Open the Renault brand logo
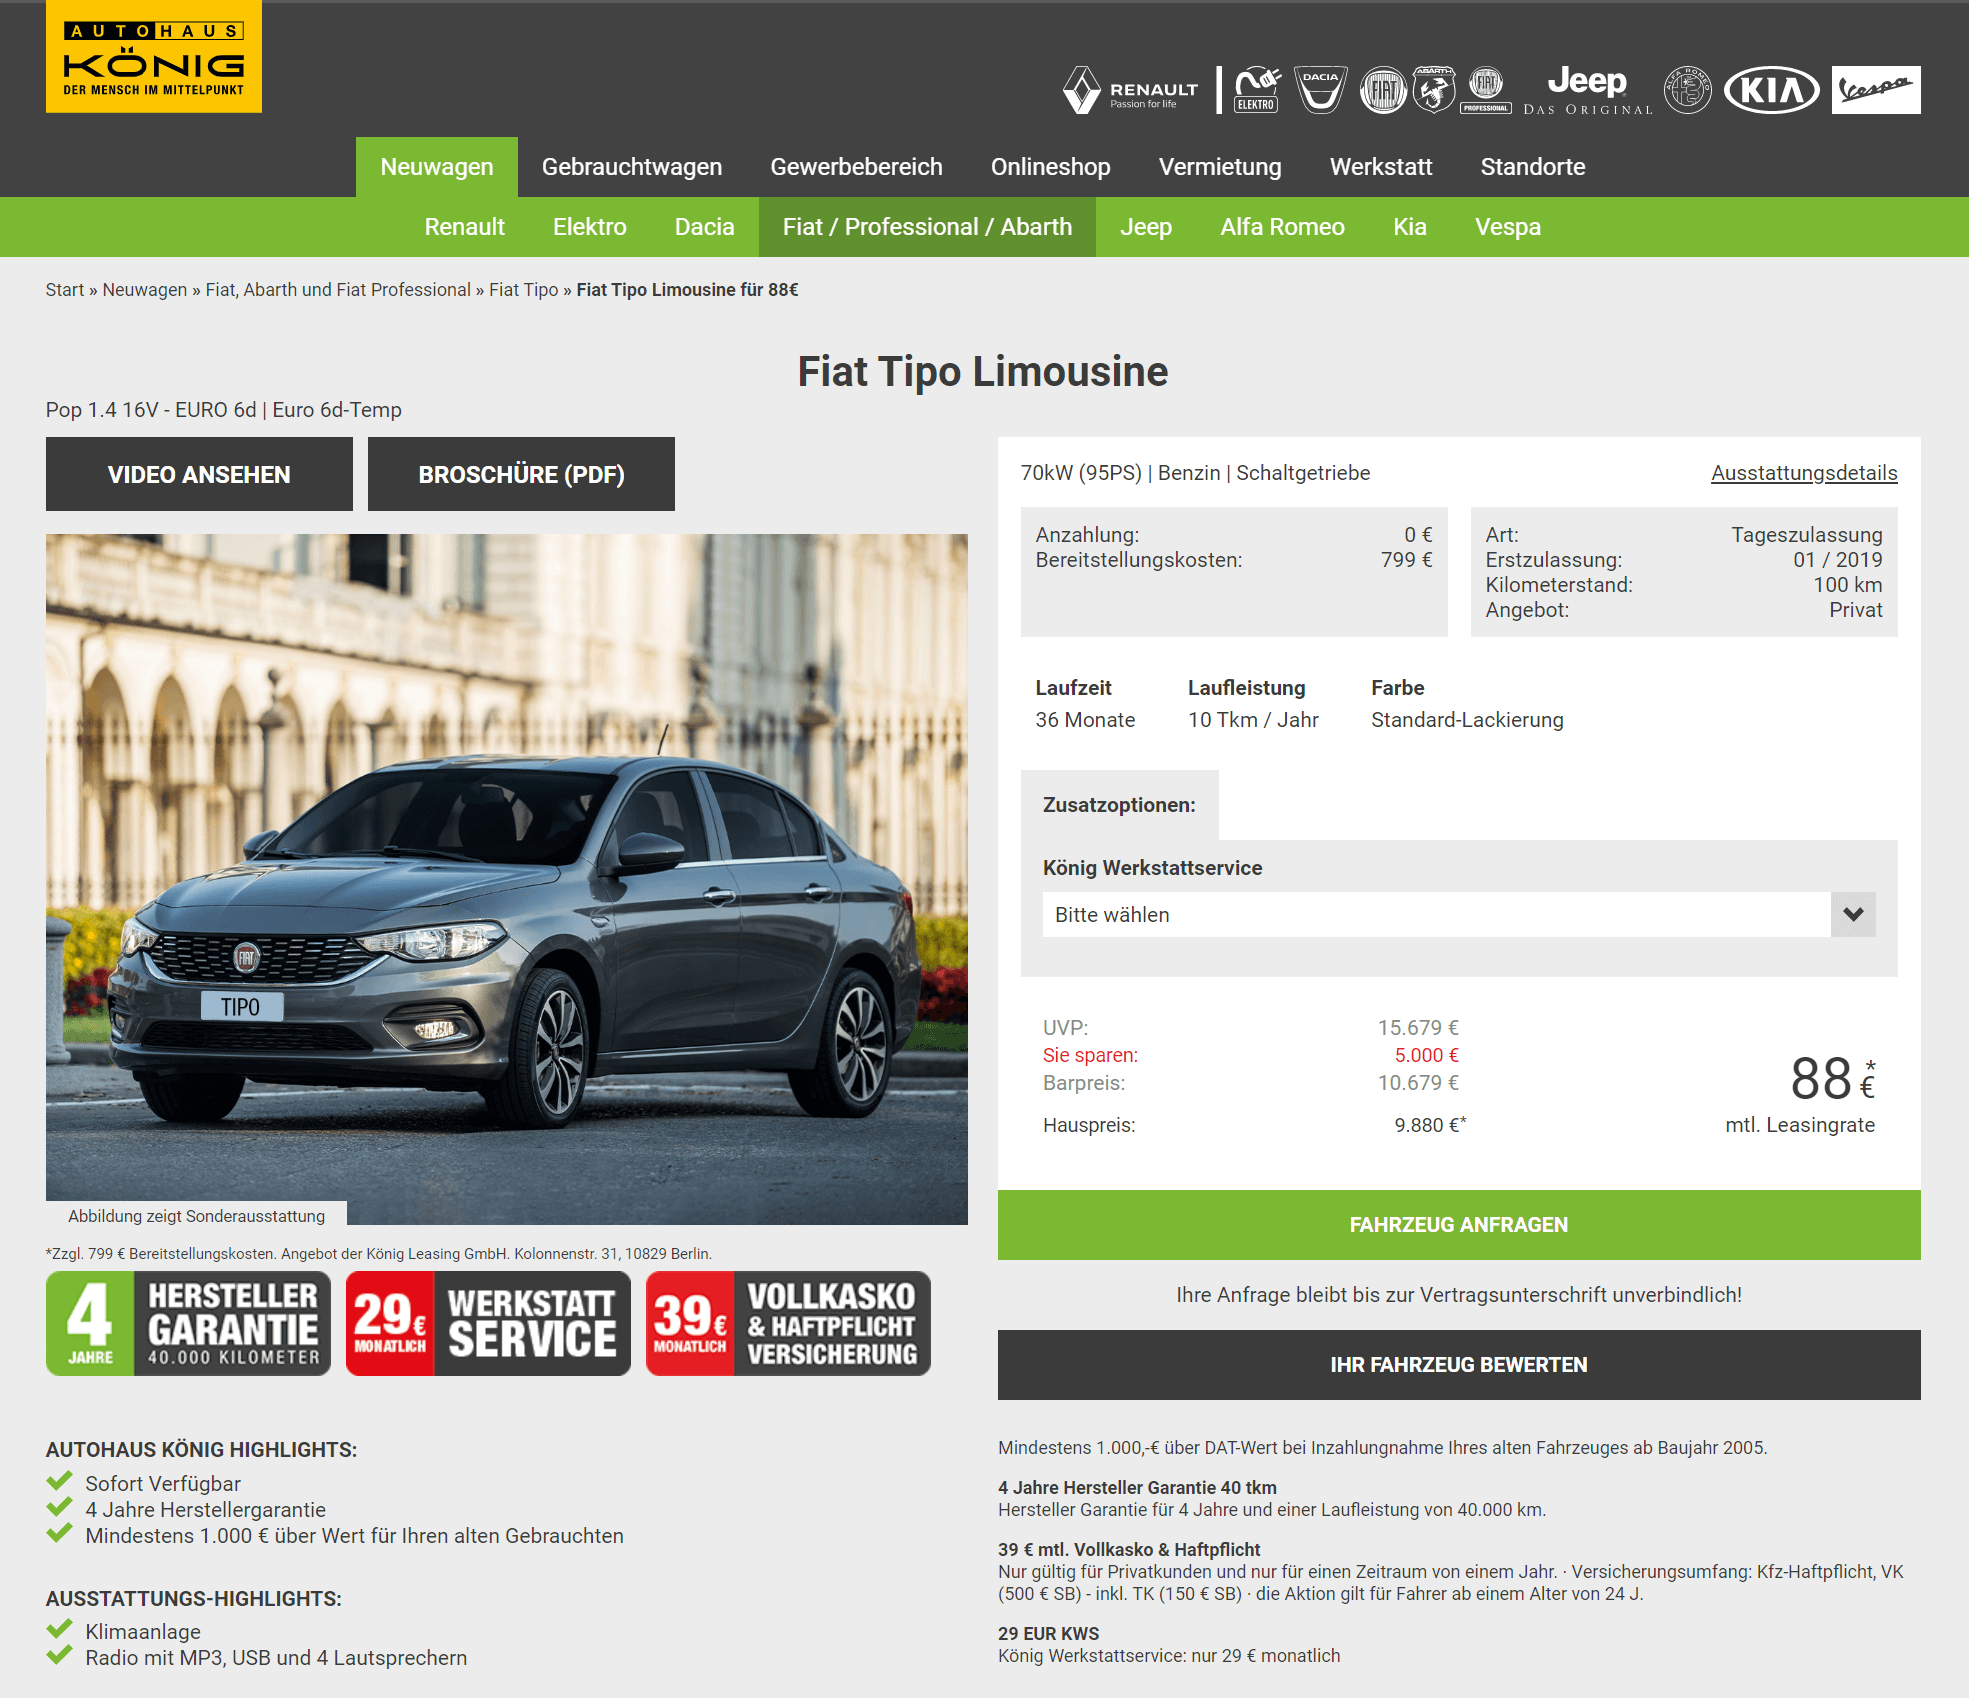Screen dimensions: 1969x1698 pos(1130,90)
